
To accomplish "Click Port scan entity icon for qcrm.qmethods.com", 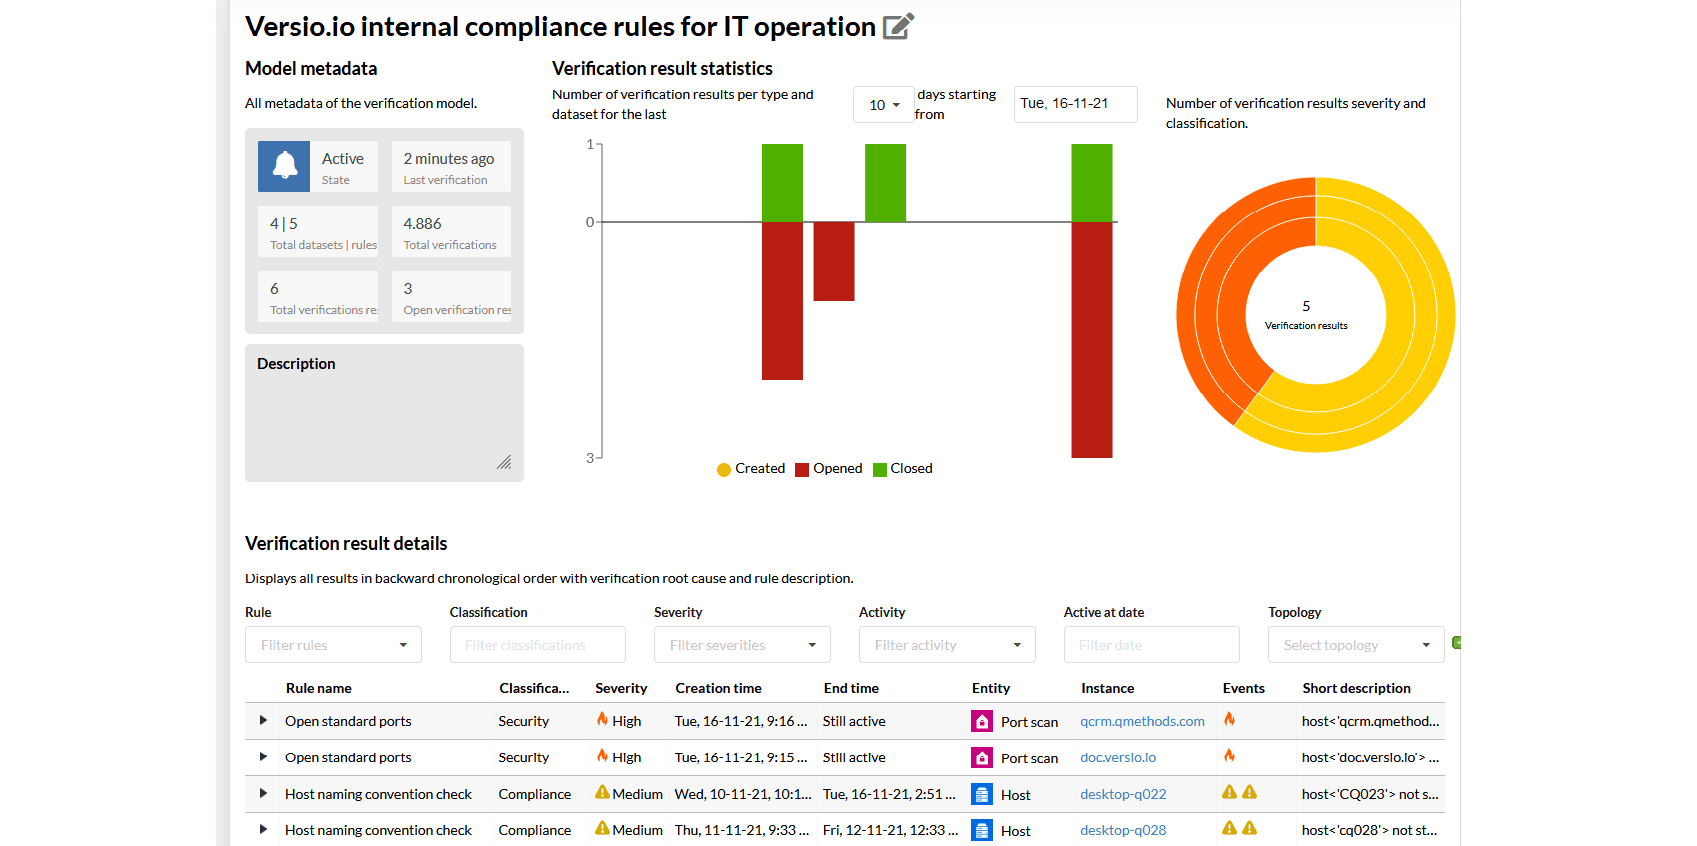I will click(x=982, y=722).
